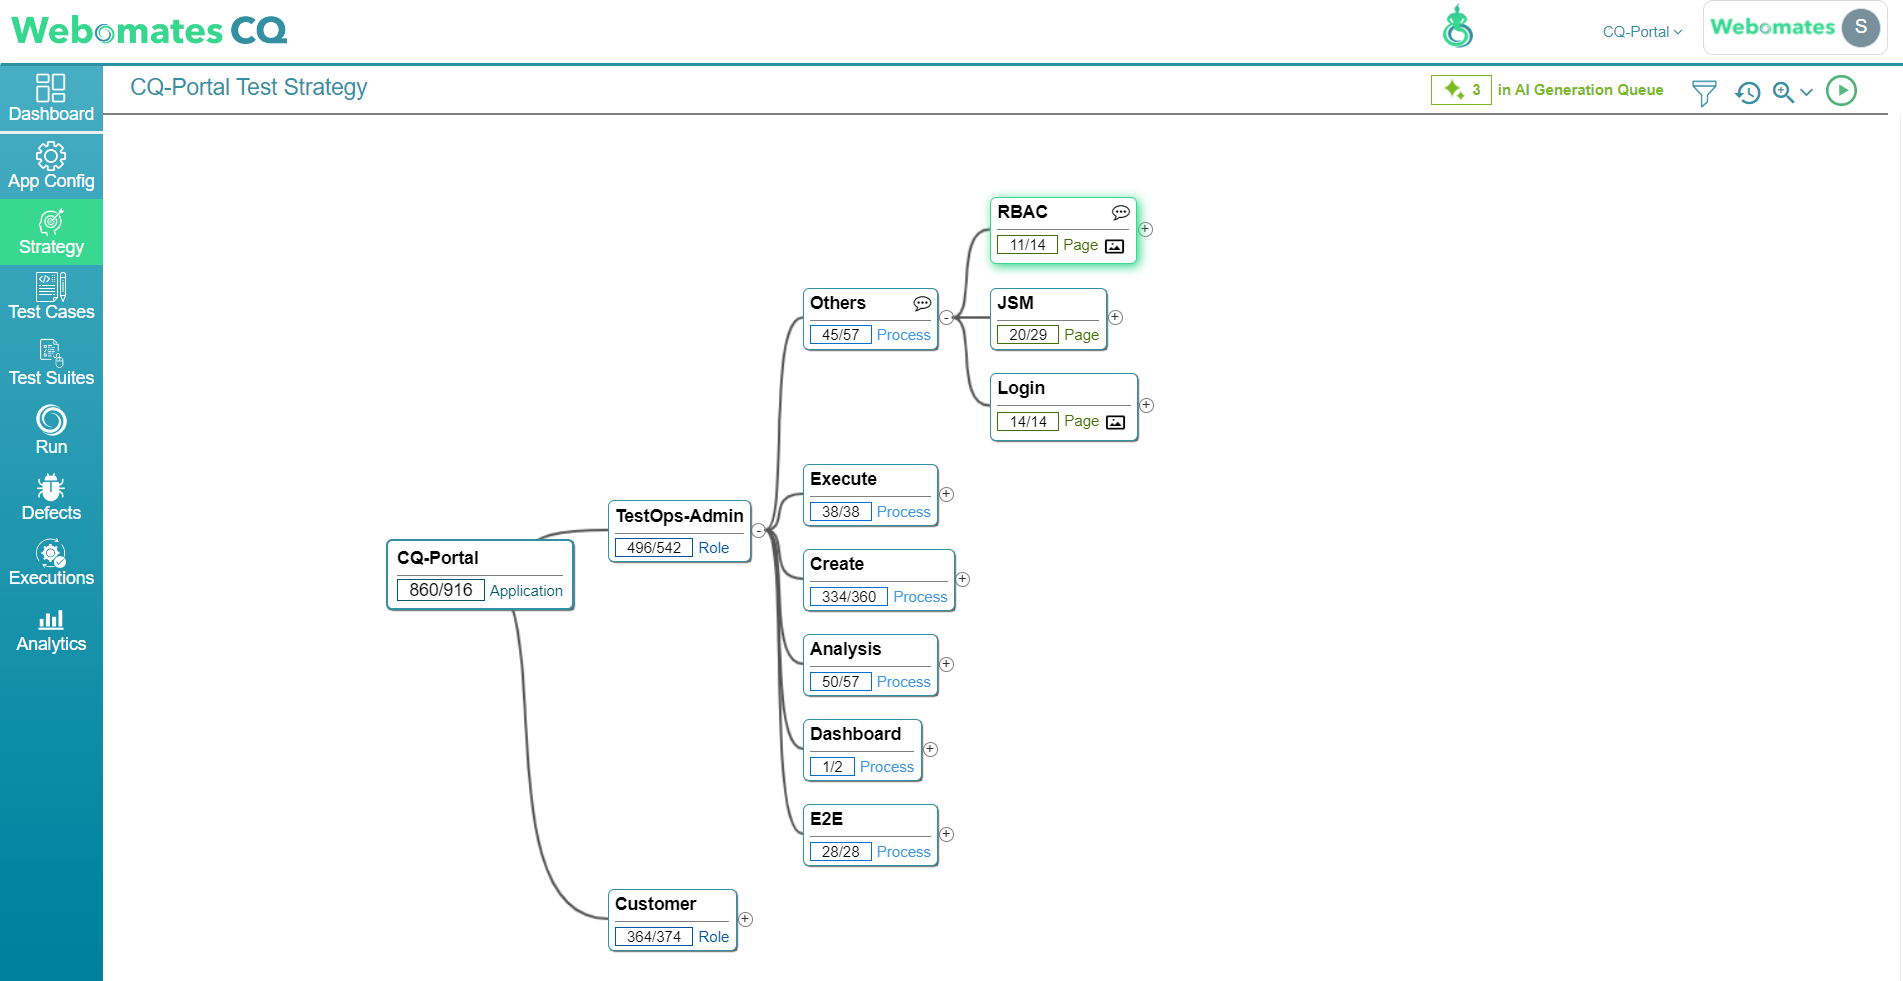Select the Customer role node
This screenshot has height=981, width=1903.
click(x=673, y=920)
